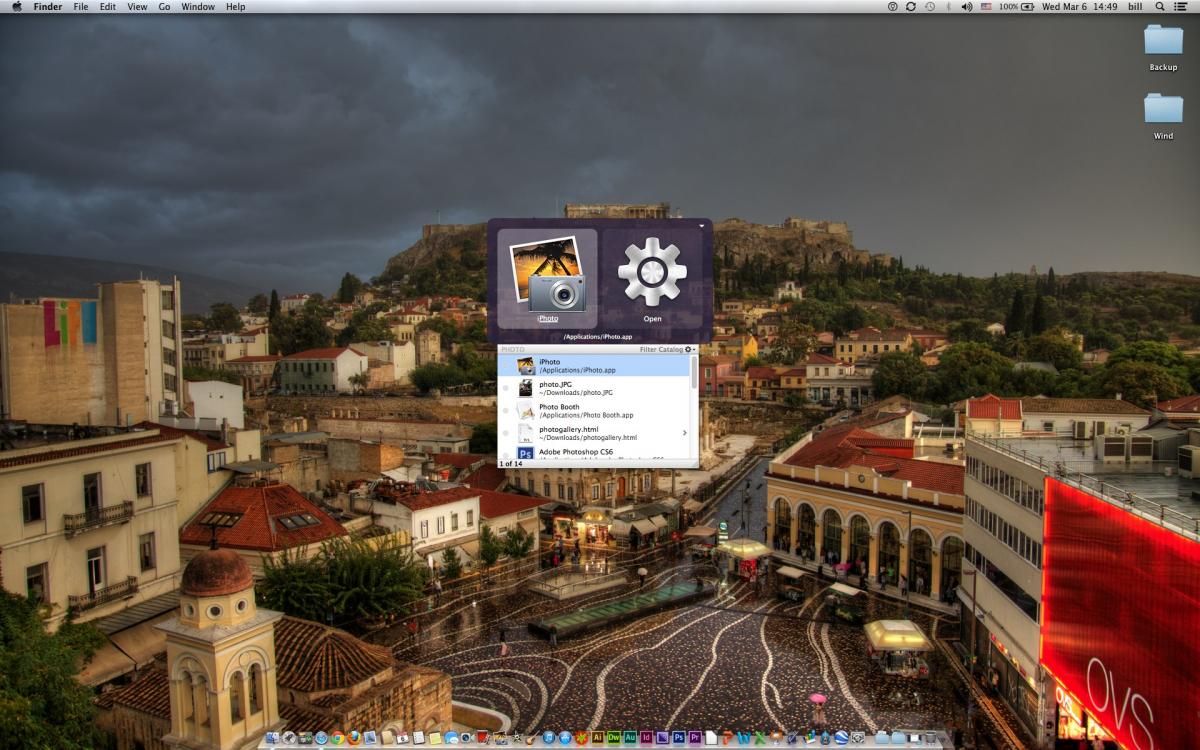Open the Filter Catalog gear dropdown
This screenshot has width=1200, height=750.
coord(690,350)
